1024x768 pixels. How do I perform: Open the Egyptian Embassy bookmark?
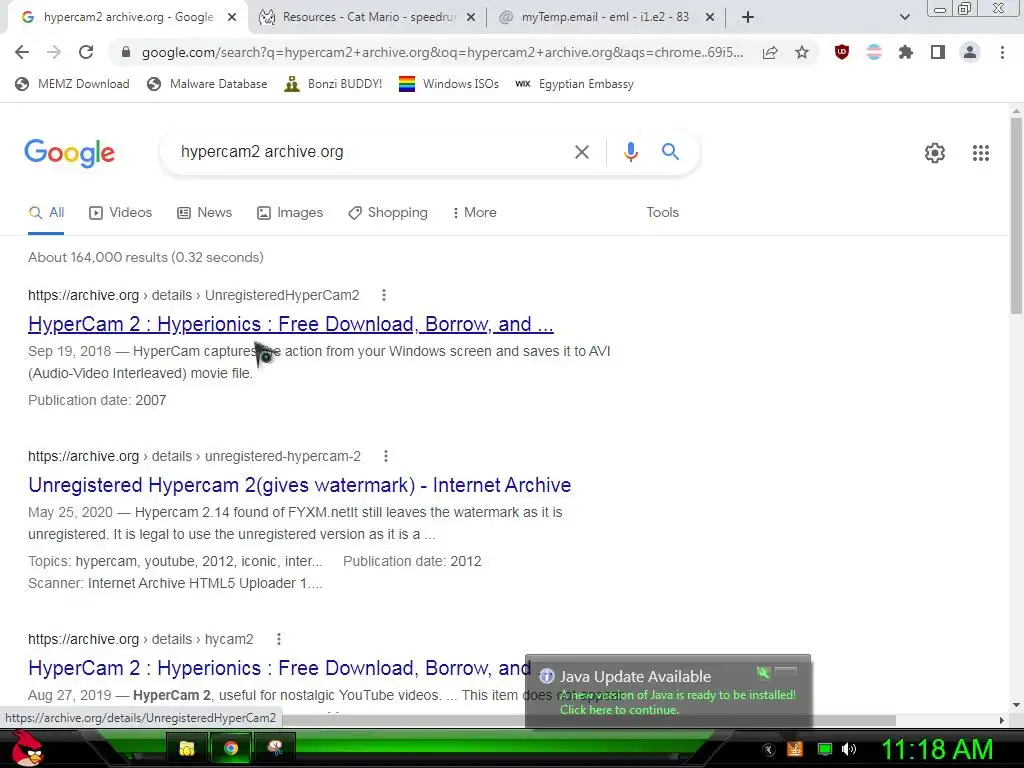(x=575, y=84)
